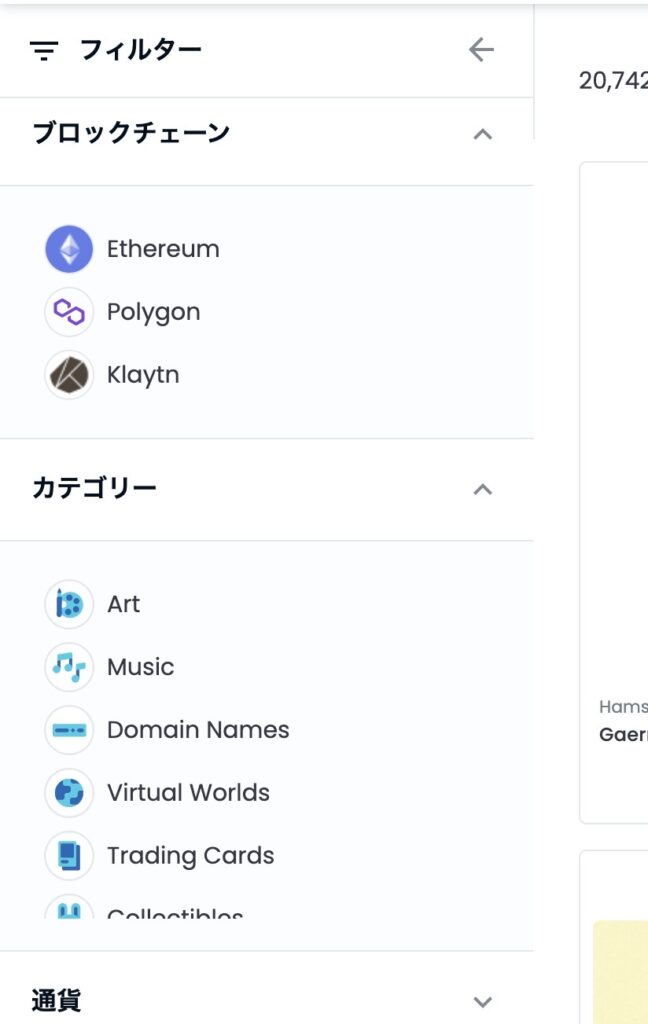Click the Ethereum blockchain icon

[69, 249]
